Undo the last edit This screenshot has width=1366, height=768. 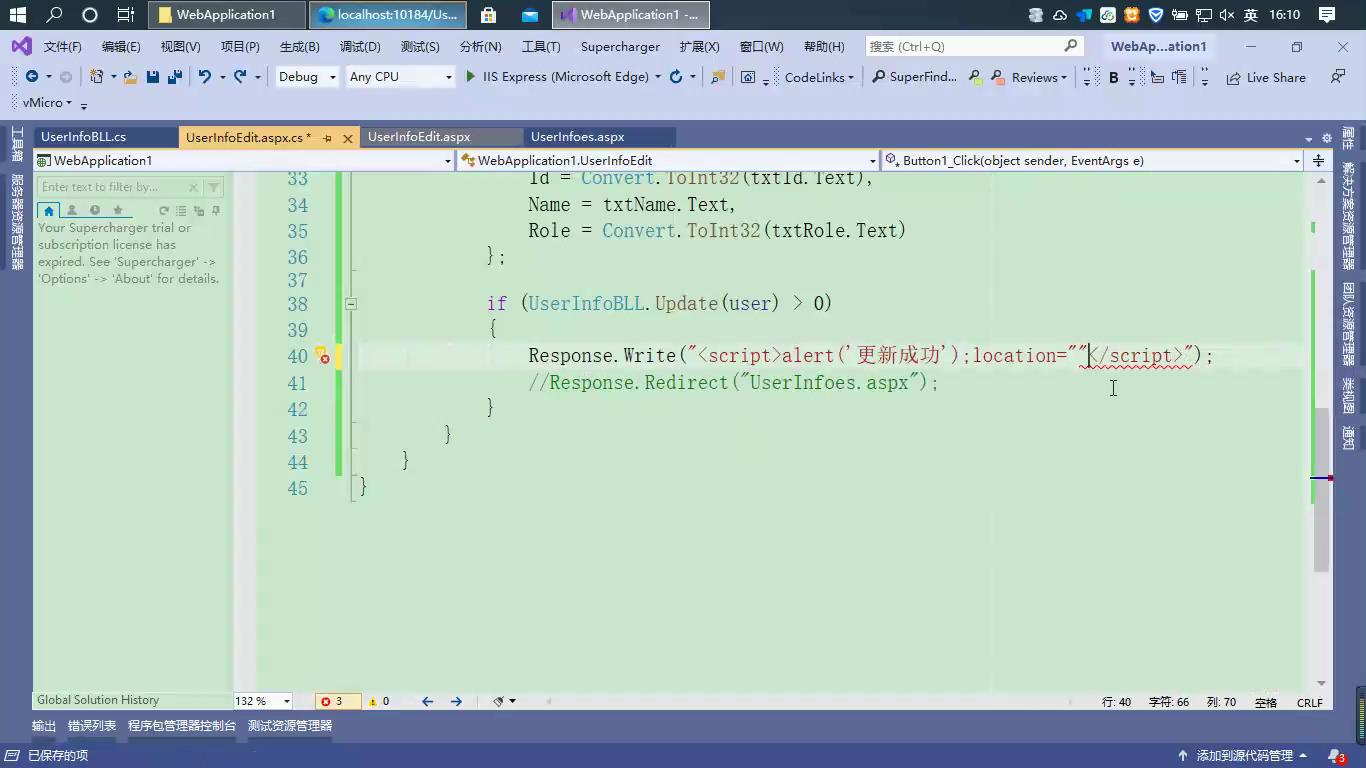tap(204, 77)
